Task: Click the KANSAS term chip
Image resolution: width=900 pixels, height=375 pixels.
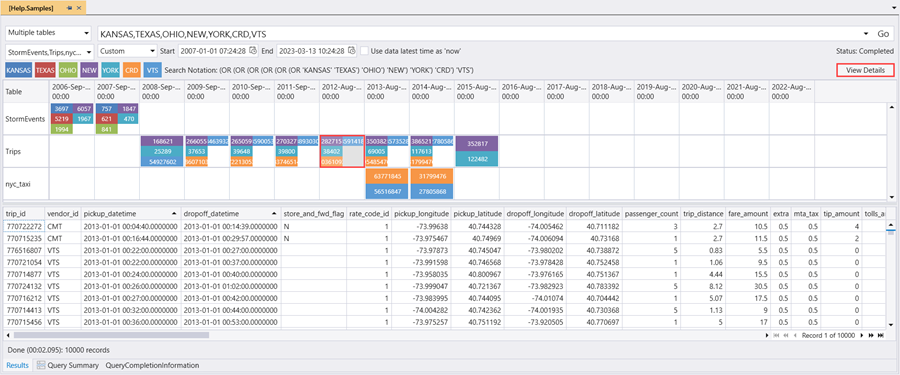Action: coord(18,70)
